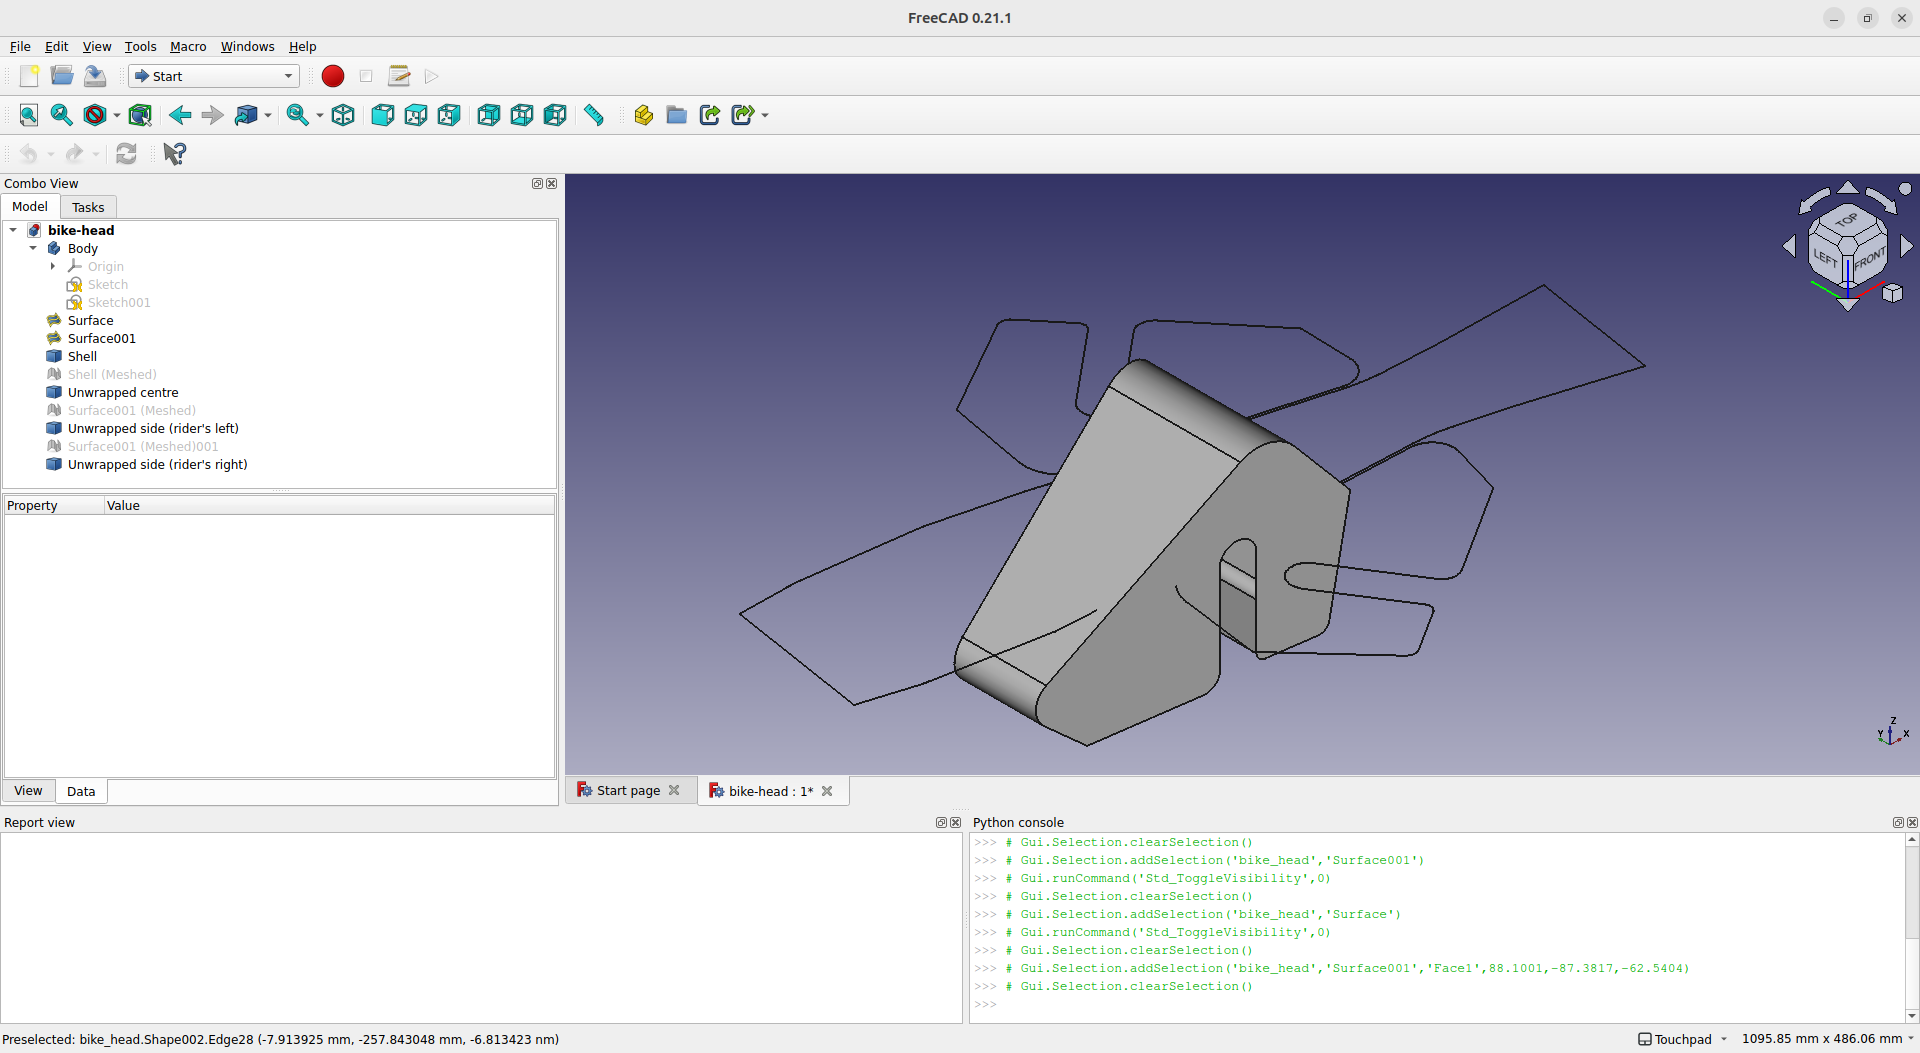The width and height of the screenshot is (1920, 1053).
Task: Go back with the left arrow
Action: pyautogui.click(x=180, y=115)
